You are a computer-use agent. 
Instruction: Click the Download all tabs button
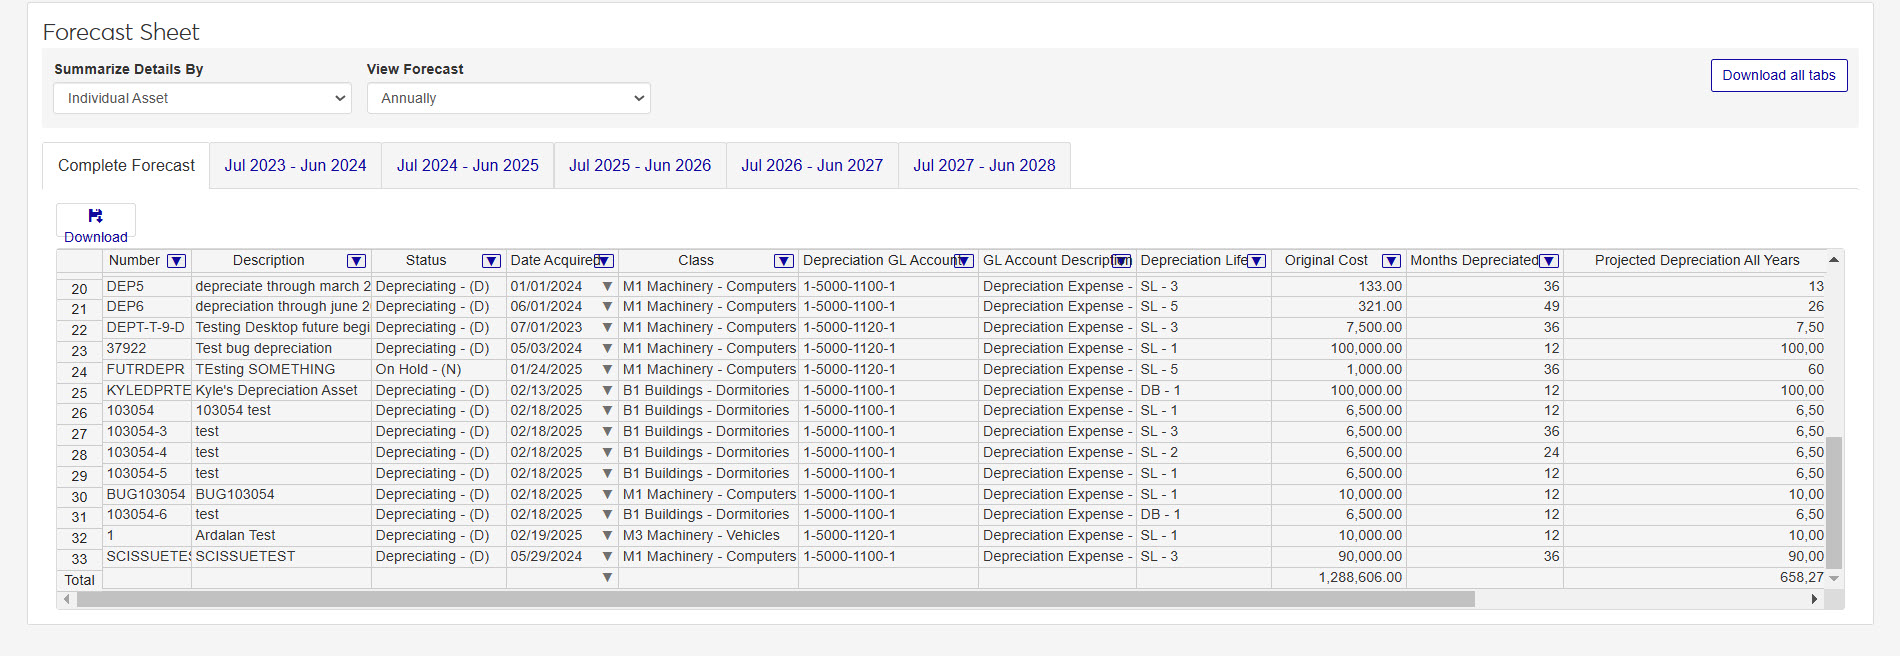coord(1778,76)
